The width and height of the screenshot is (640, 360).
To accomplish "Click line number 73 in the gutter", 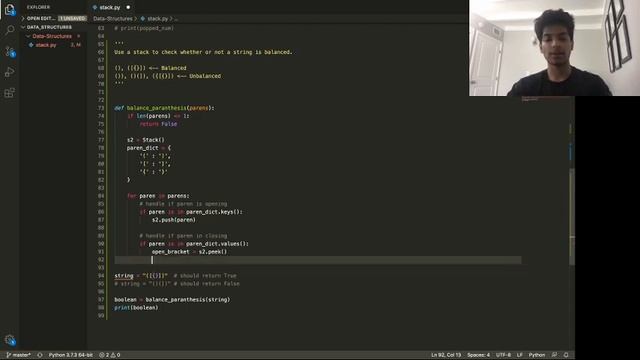I will point(101,108).
